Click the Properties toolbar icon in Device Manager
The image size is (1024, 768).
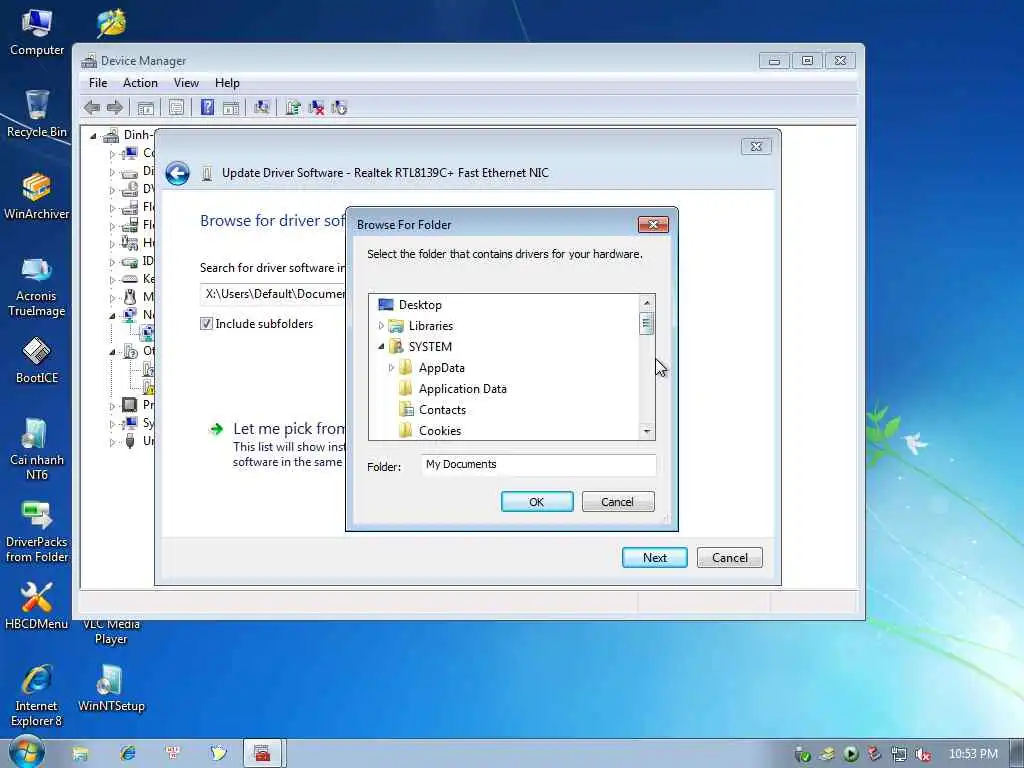tap(176, 107)
